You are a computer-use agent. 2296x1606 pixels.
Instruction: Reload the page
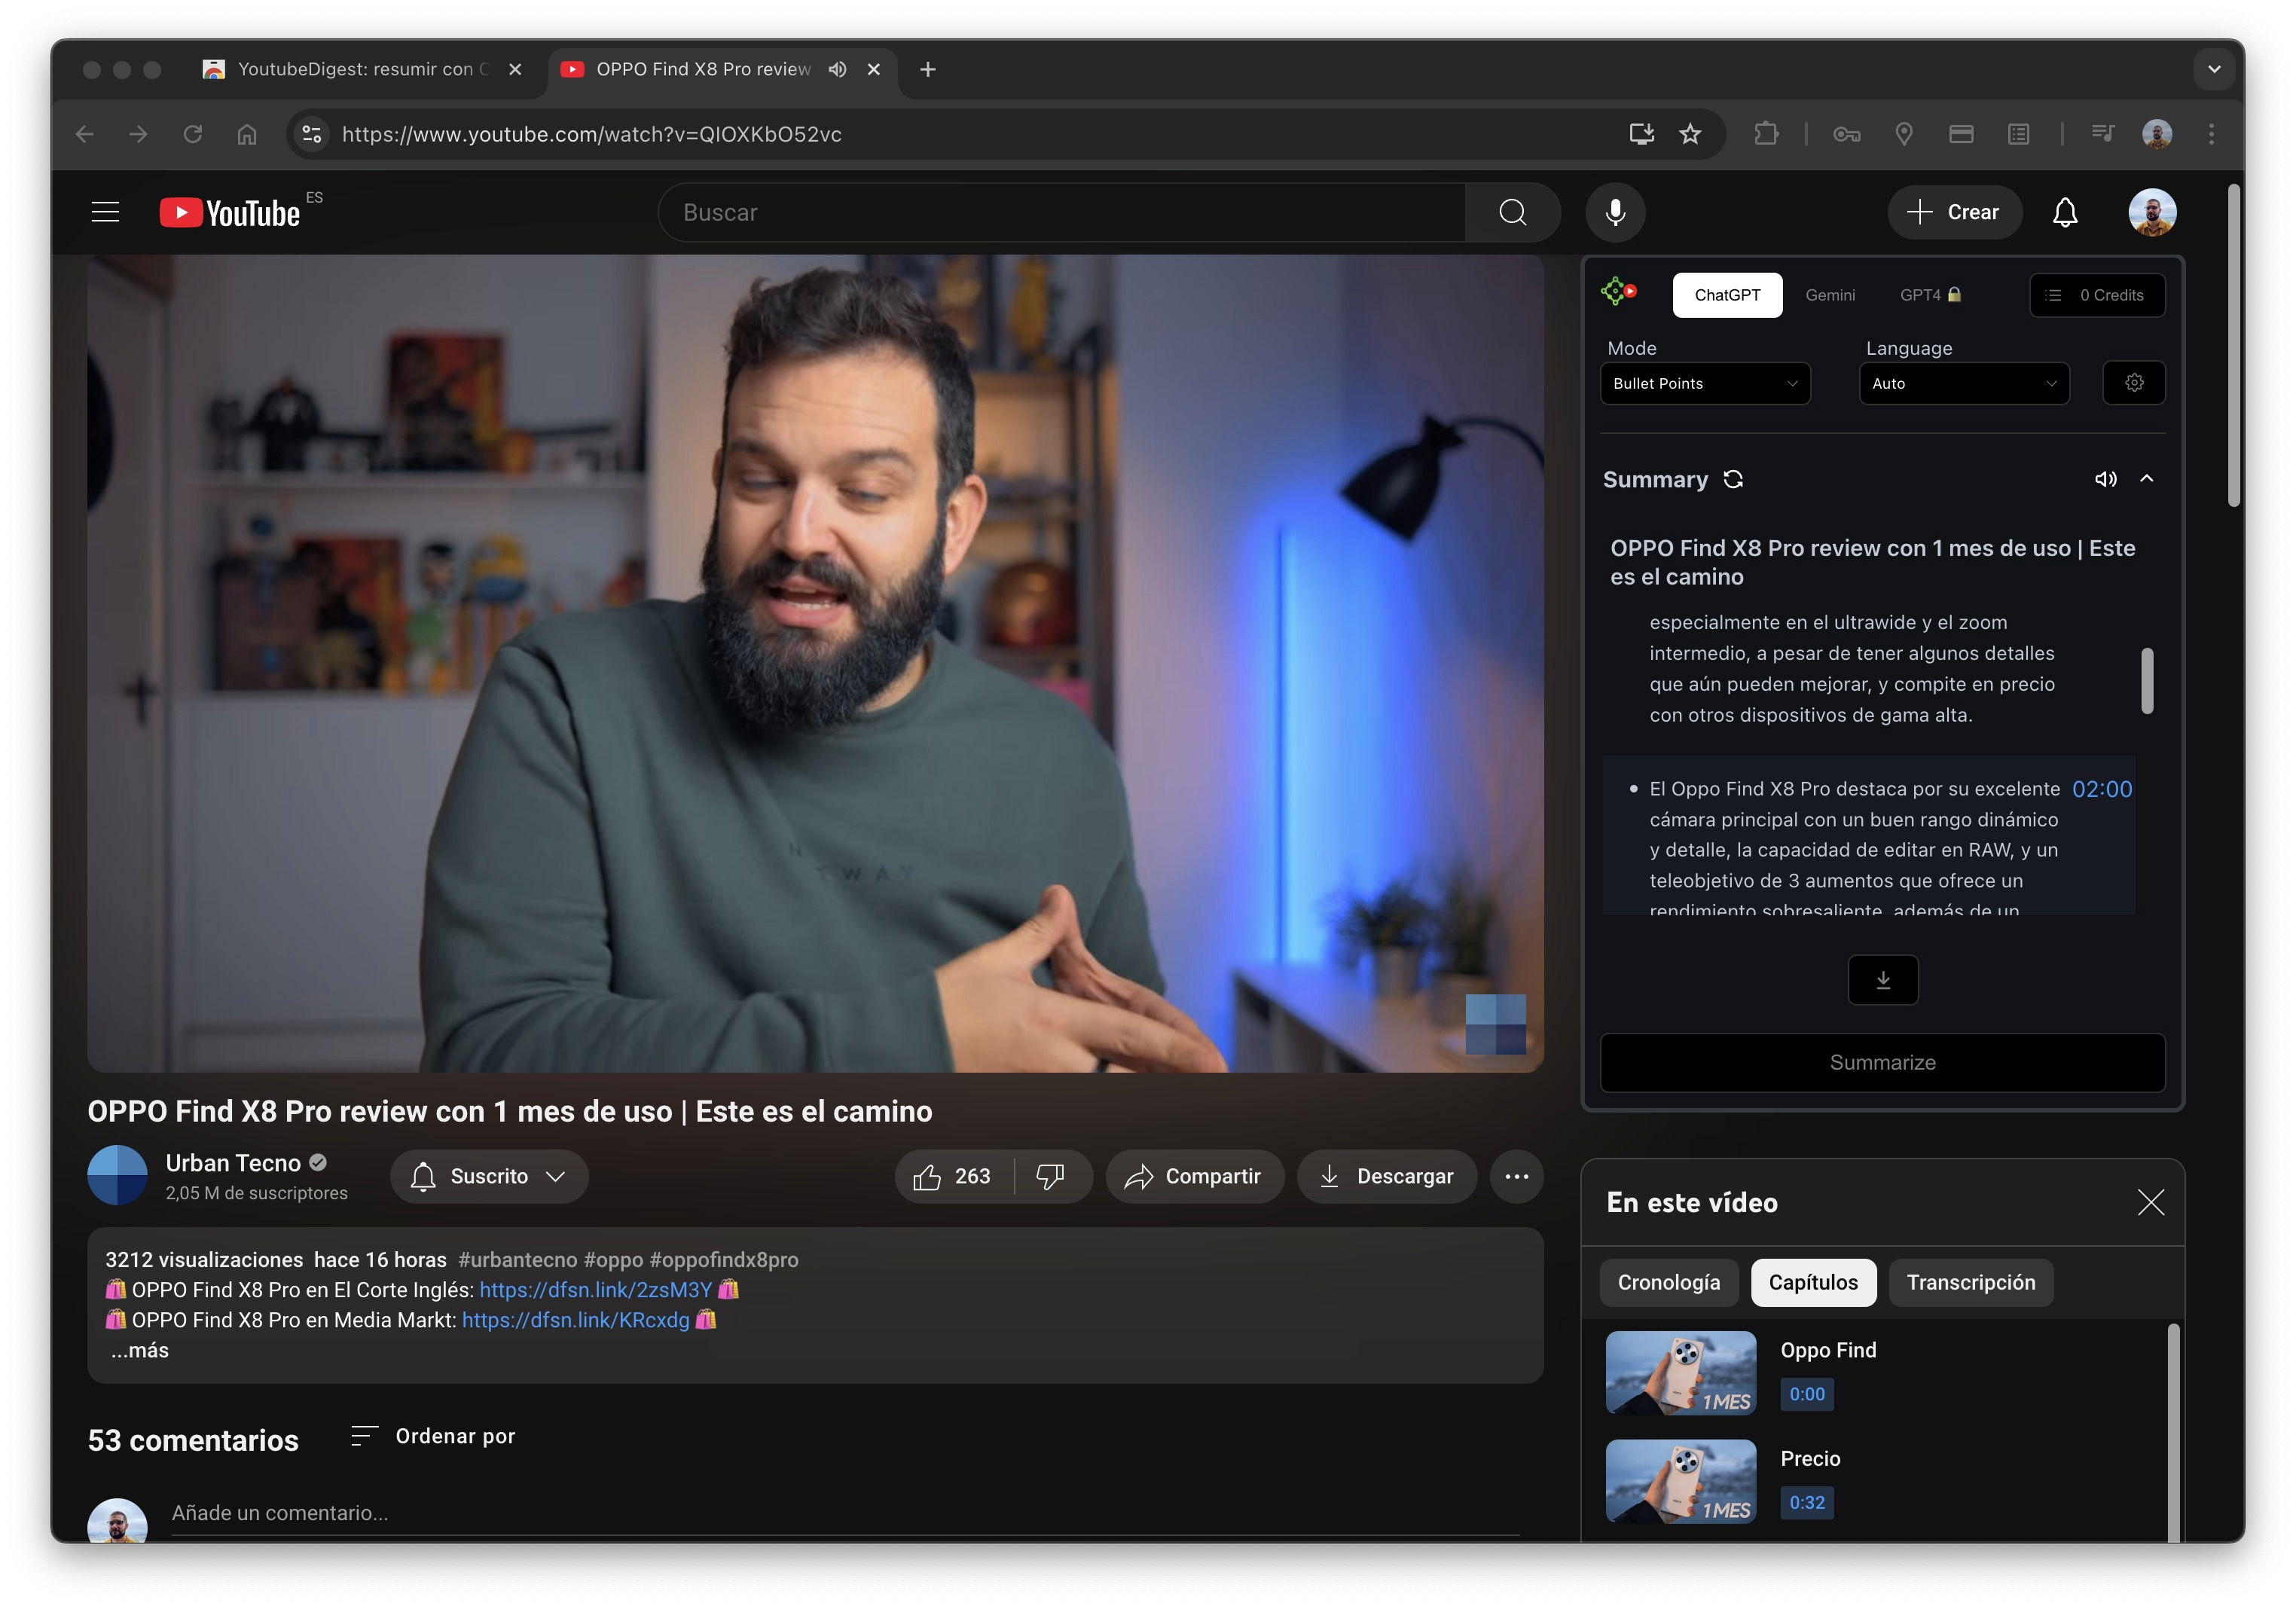point(193,134)
